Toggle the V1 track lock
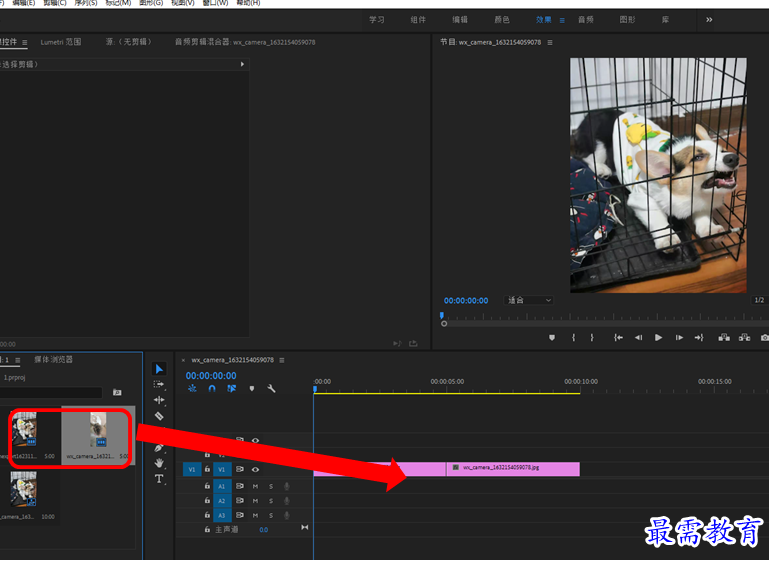 coord(207,469)
